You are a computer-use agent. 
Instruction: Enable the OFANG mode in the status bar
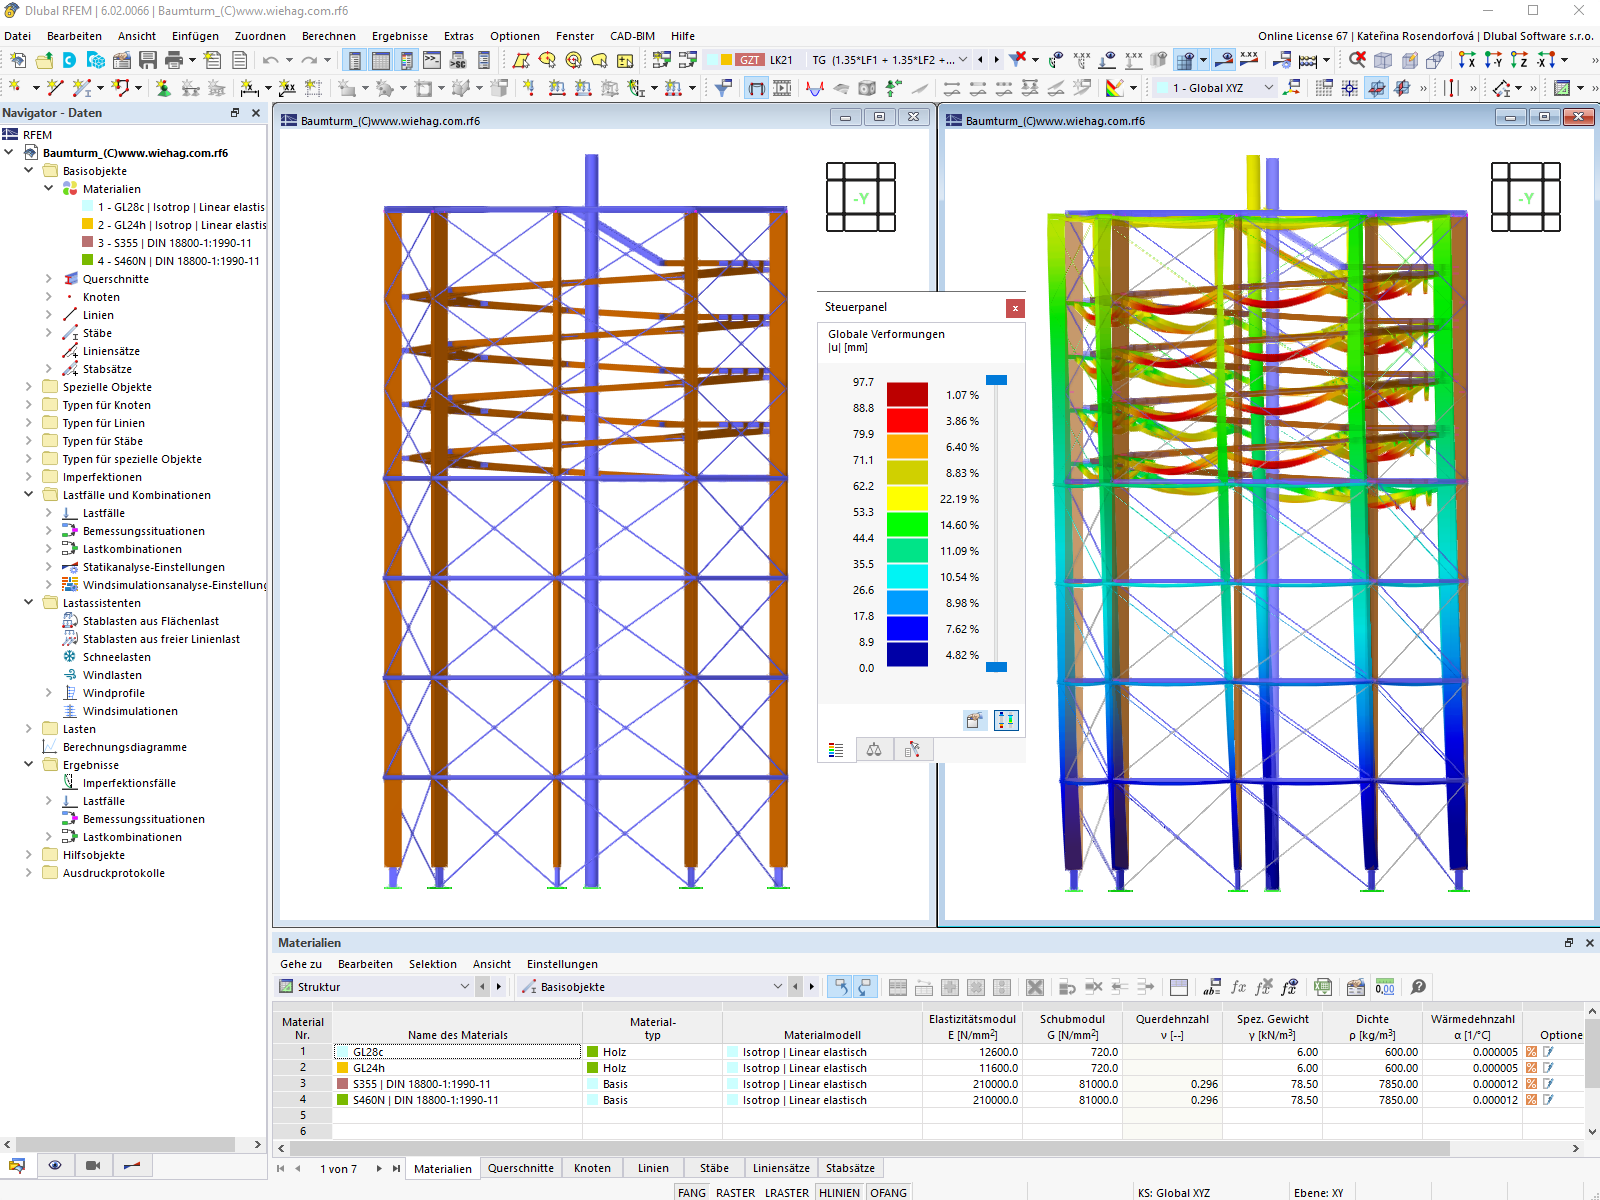coord(888,1192)
